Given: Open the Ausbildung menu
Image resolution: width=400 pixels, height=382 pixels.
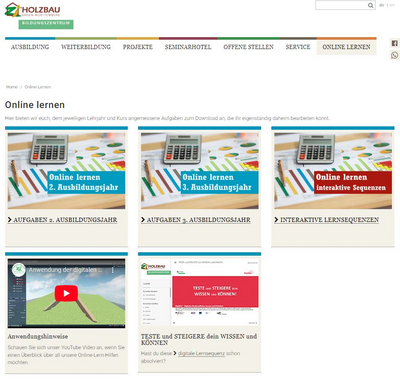Looking at the screenshot, I should [30, 47].
